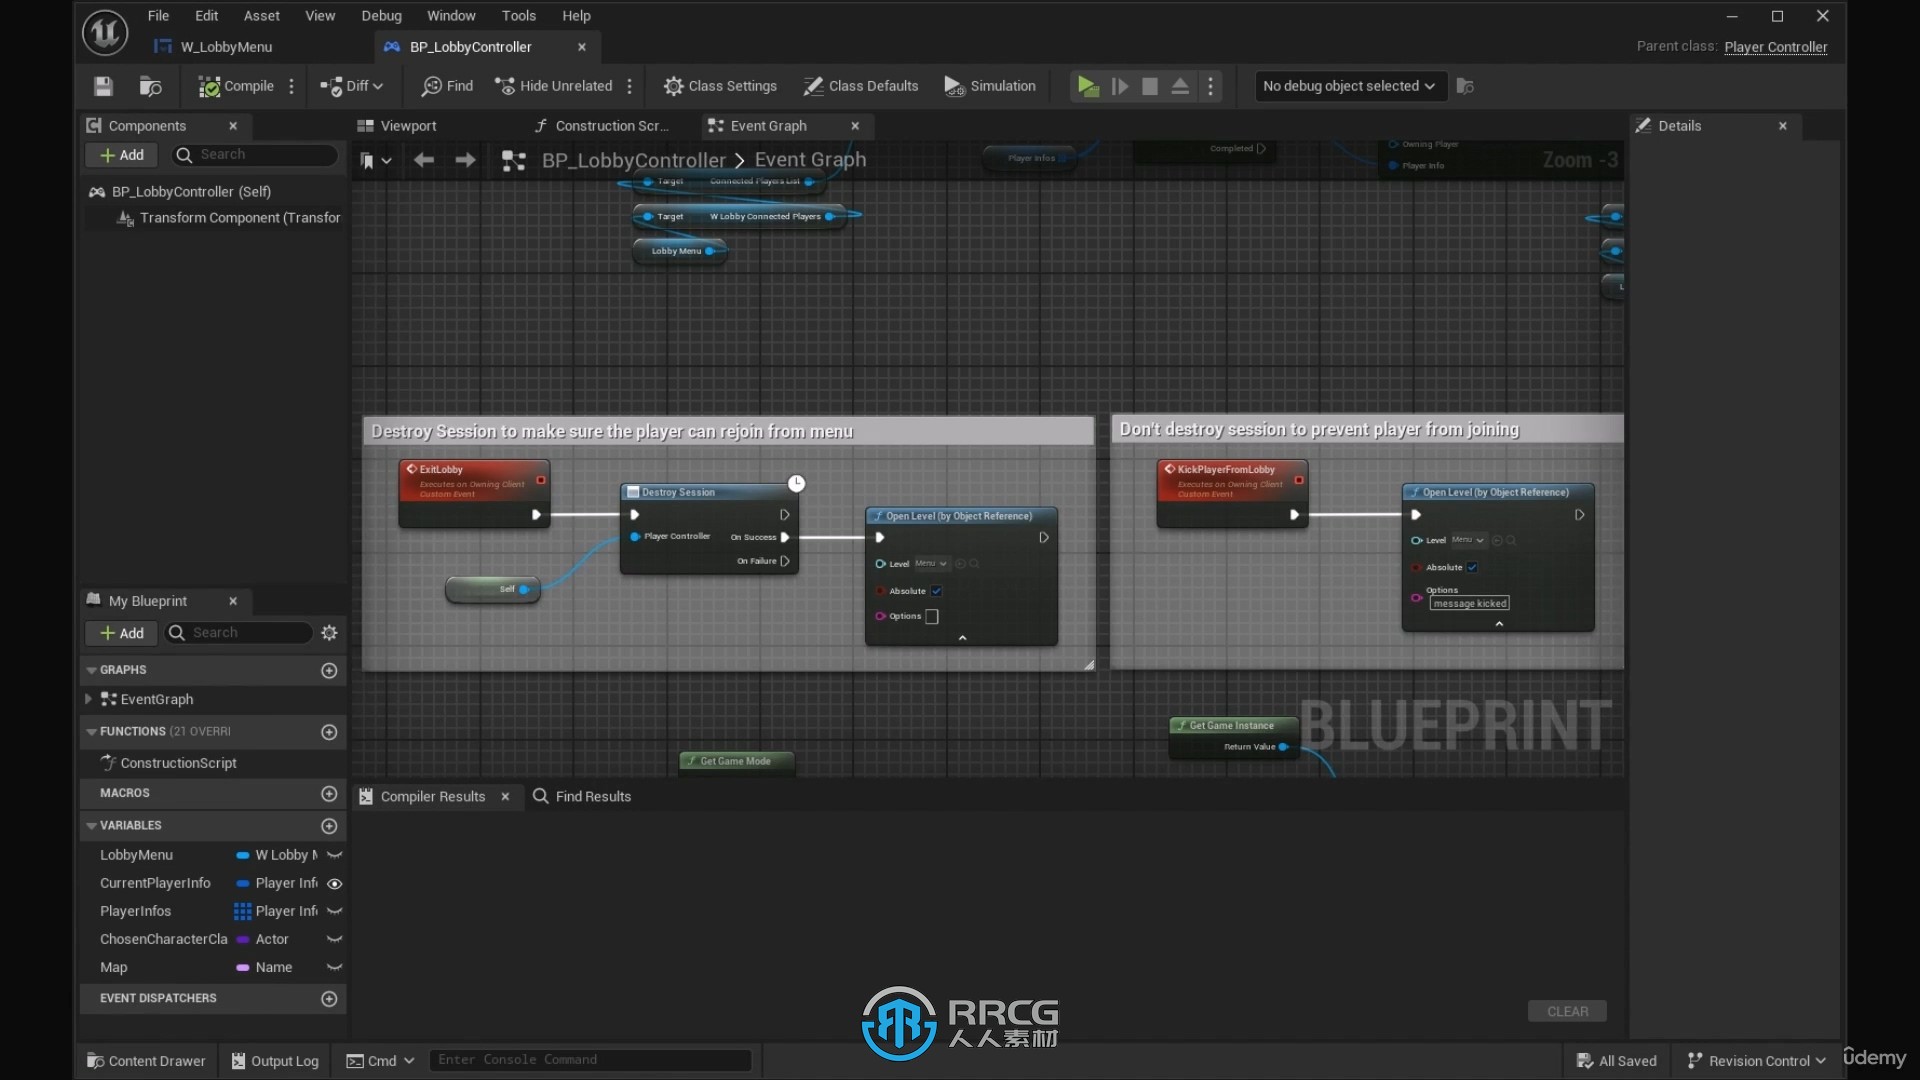Click the Class Settings icon
Viewport: 1920px width, 1080px height.
point(720,86)
